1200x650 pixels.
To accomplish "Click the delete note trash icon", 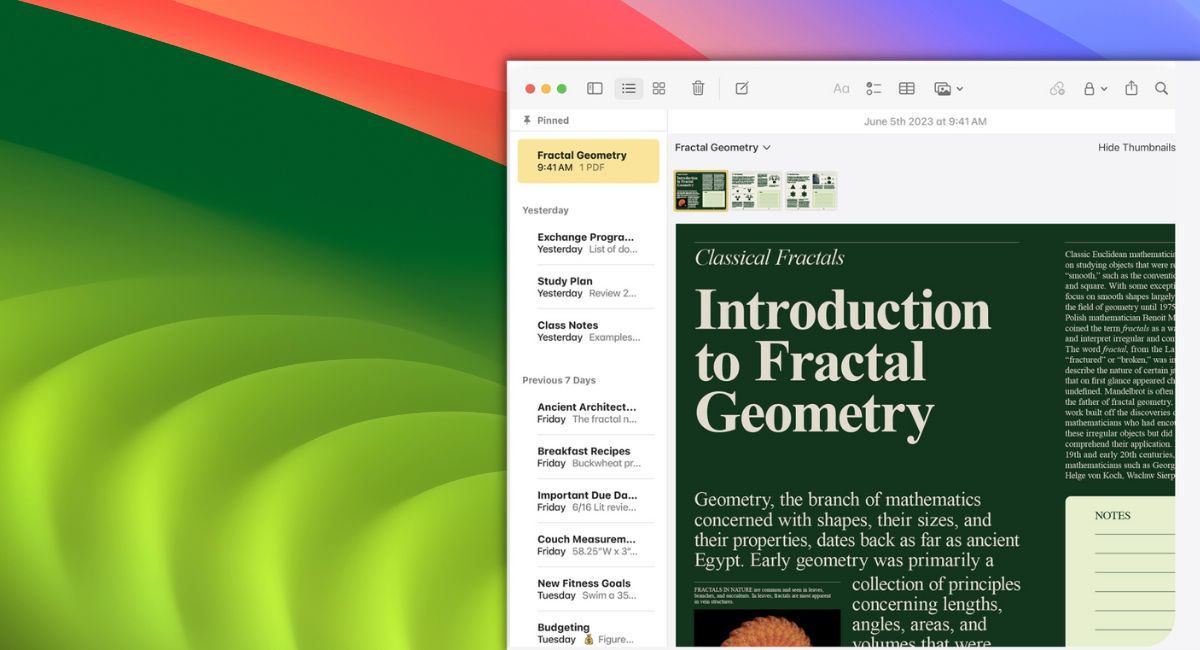I will point(697,88).
